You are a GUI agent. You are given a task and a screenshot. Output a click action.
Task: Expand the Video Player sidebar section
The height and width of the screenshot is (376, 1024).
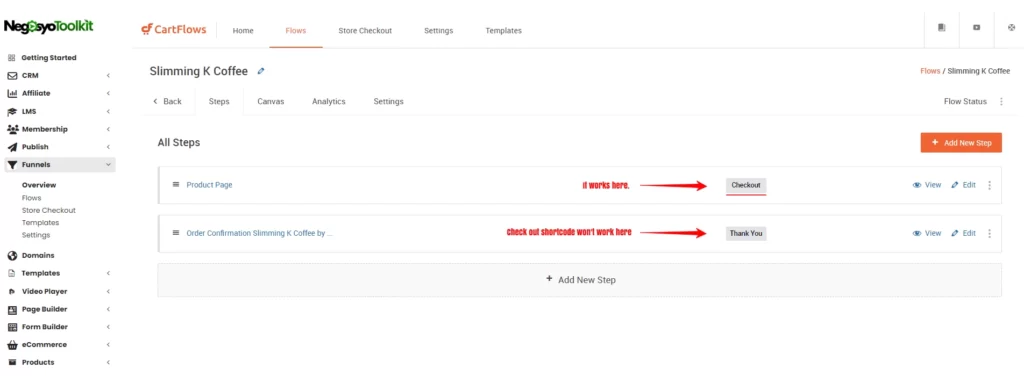coord(108,292)
